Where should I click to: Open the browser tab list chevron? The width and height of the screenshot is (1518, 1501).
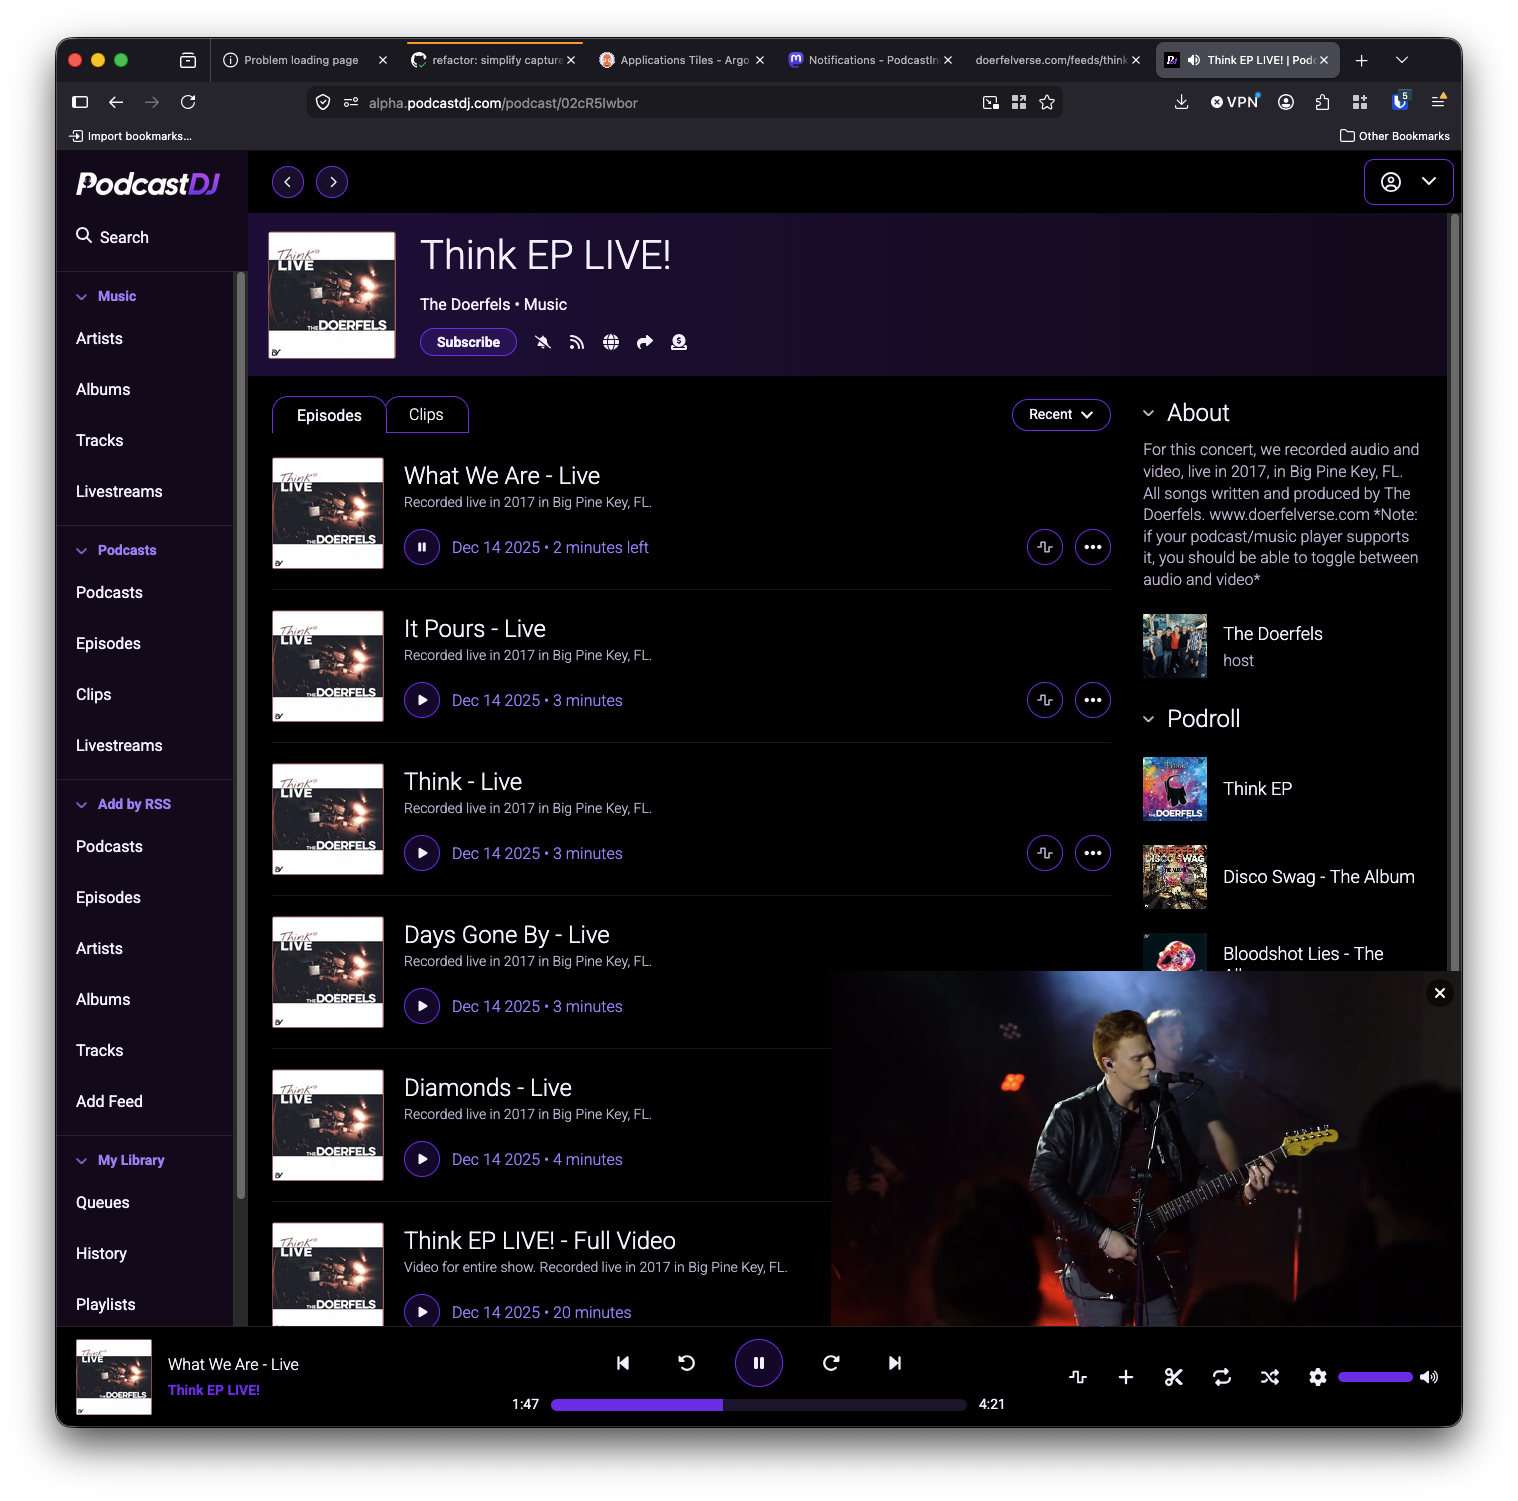(1402, 60)
